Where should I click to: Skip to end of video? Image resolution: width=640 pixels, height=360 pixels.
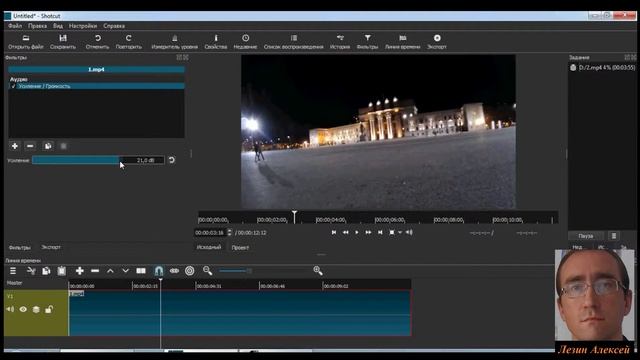pyautogui.click(x=380, y=232)
